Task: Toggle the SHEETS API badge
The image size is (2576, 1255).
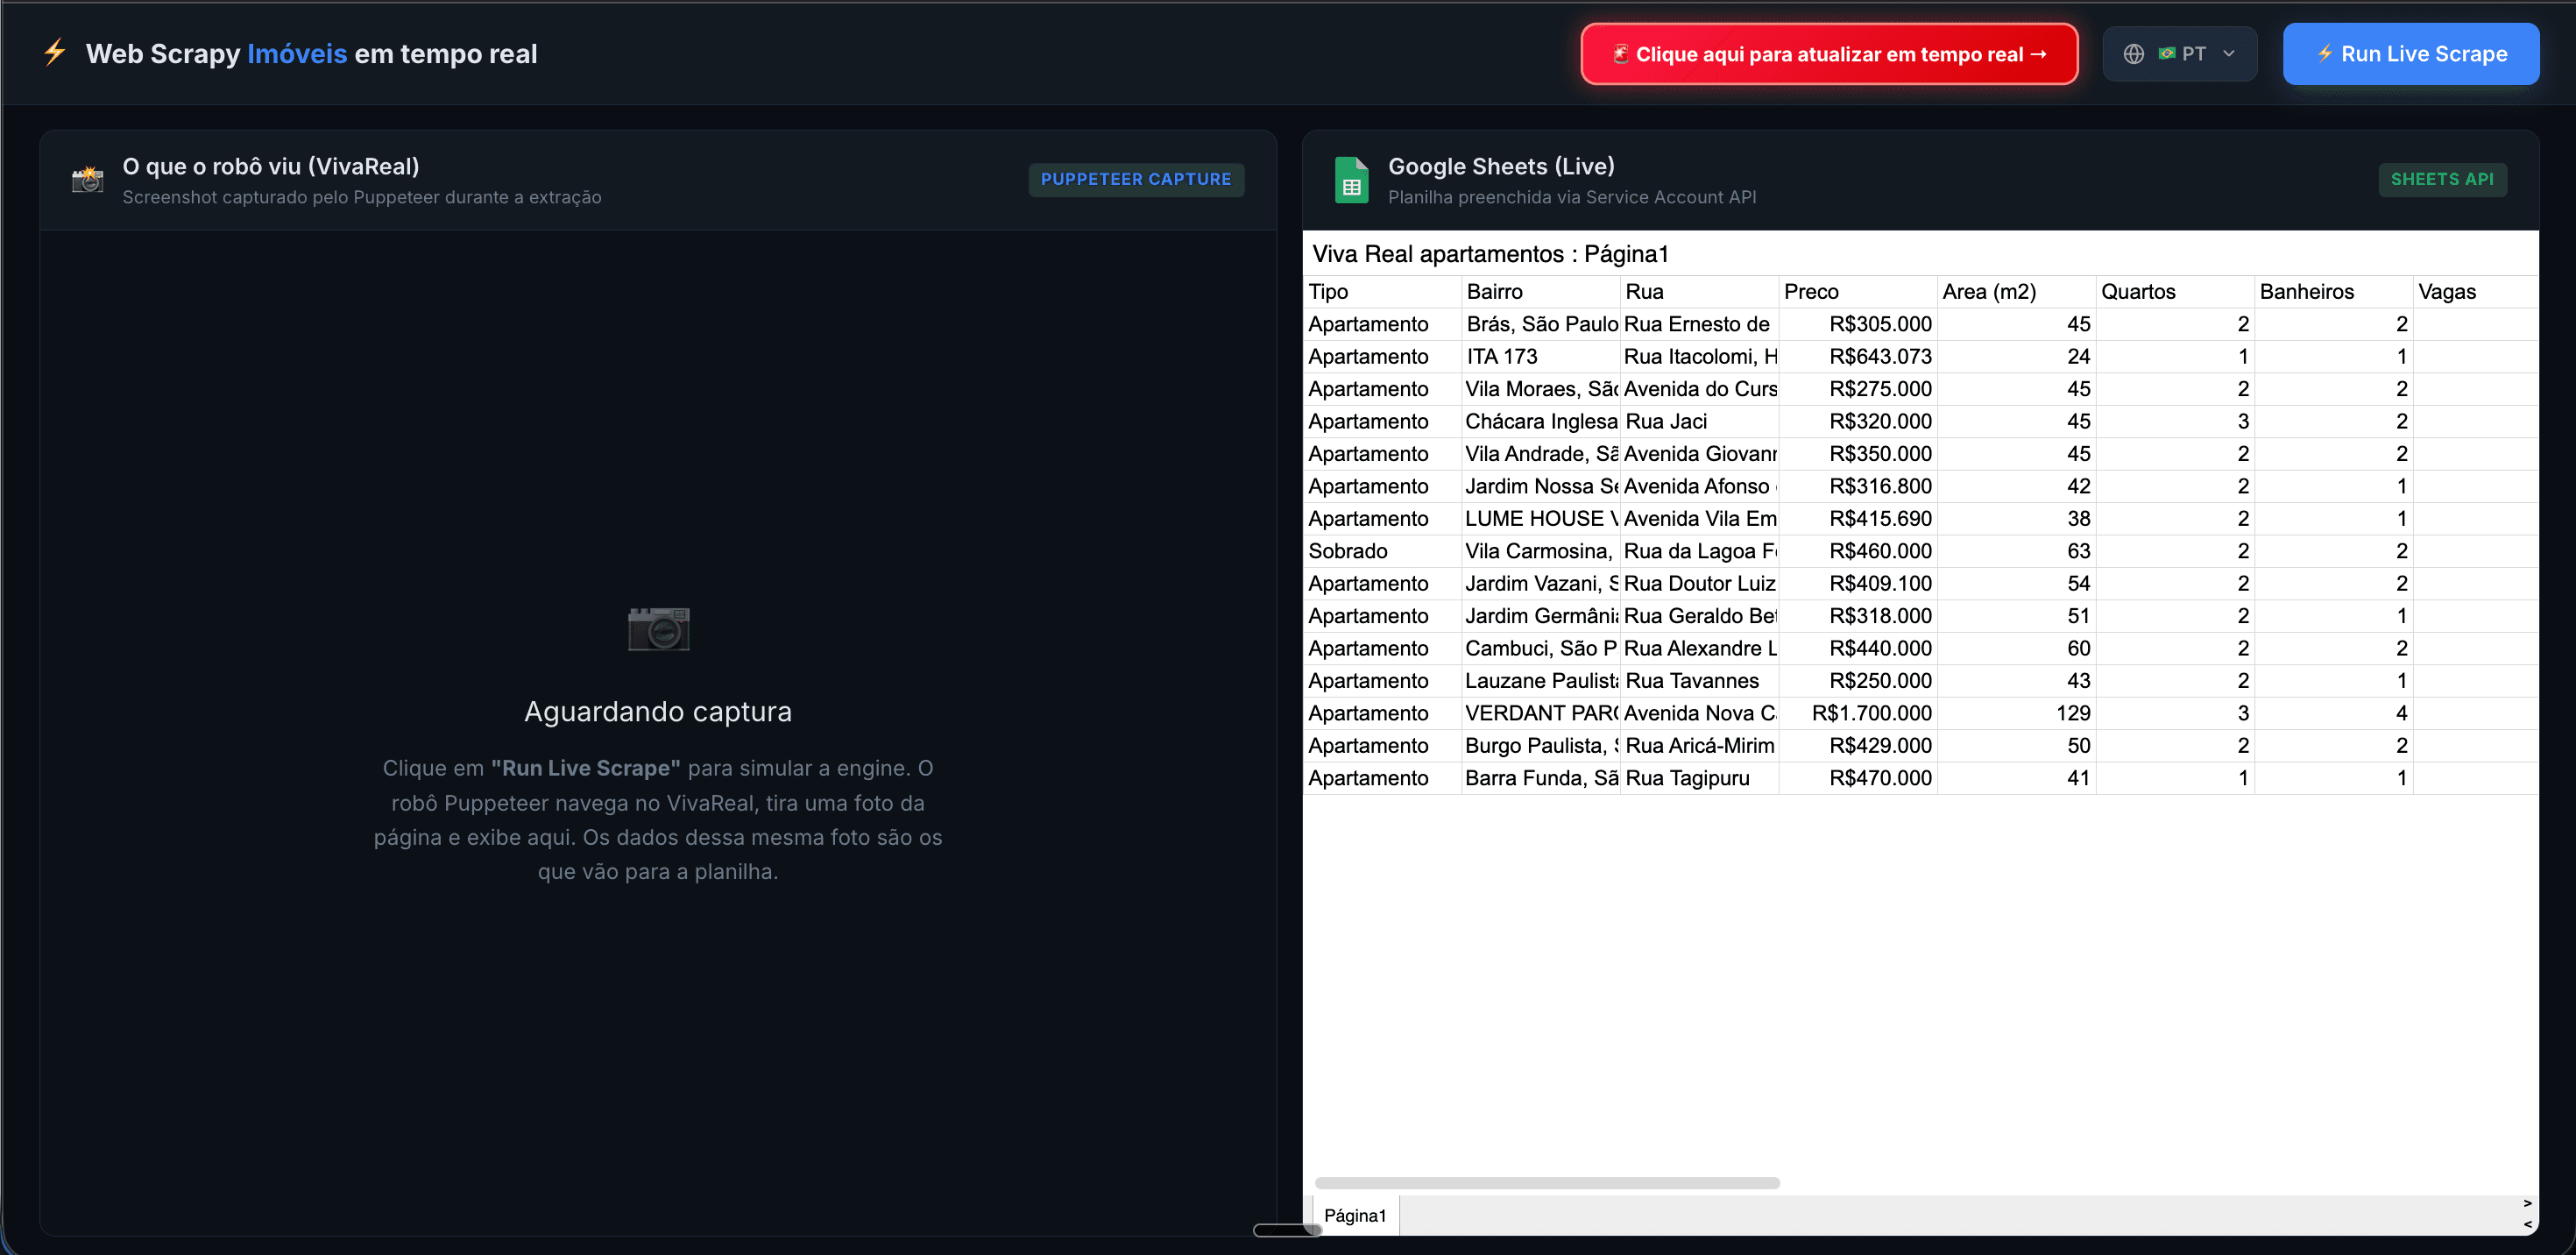Action: click(x=2443, y=179)
